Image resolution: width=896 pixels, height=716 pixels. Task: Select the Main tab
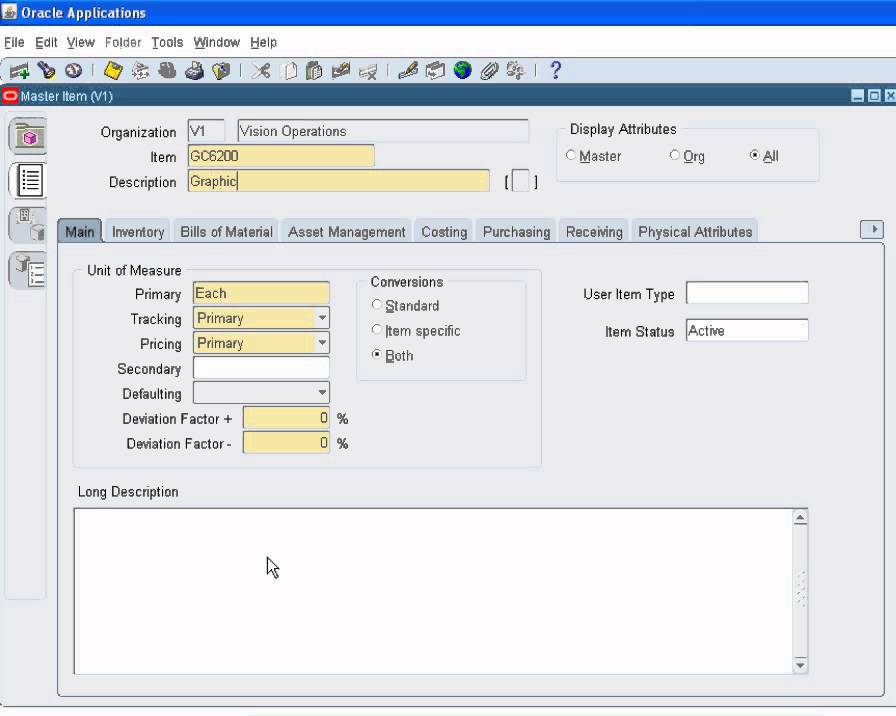click(79, 231)
